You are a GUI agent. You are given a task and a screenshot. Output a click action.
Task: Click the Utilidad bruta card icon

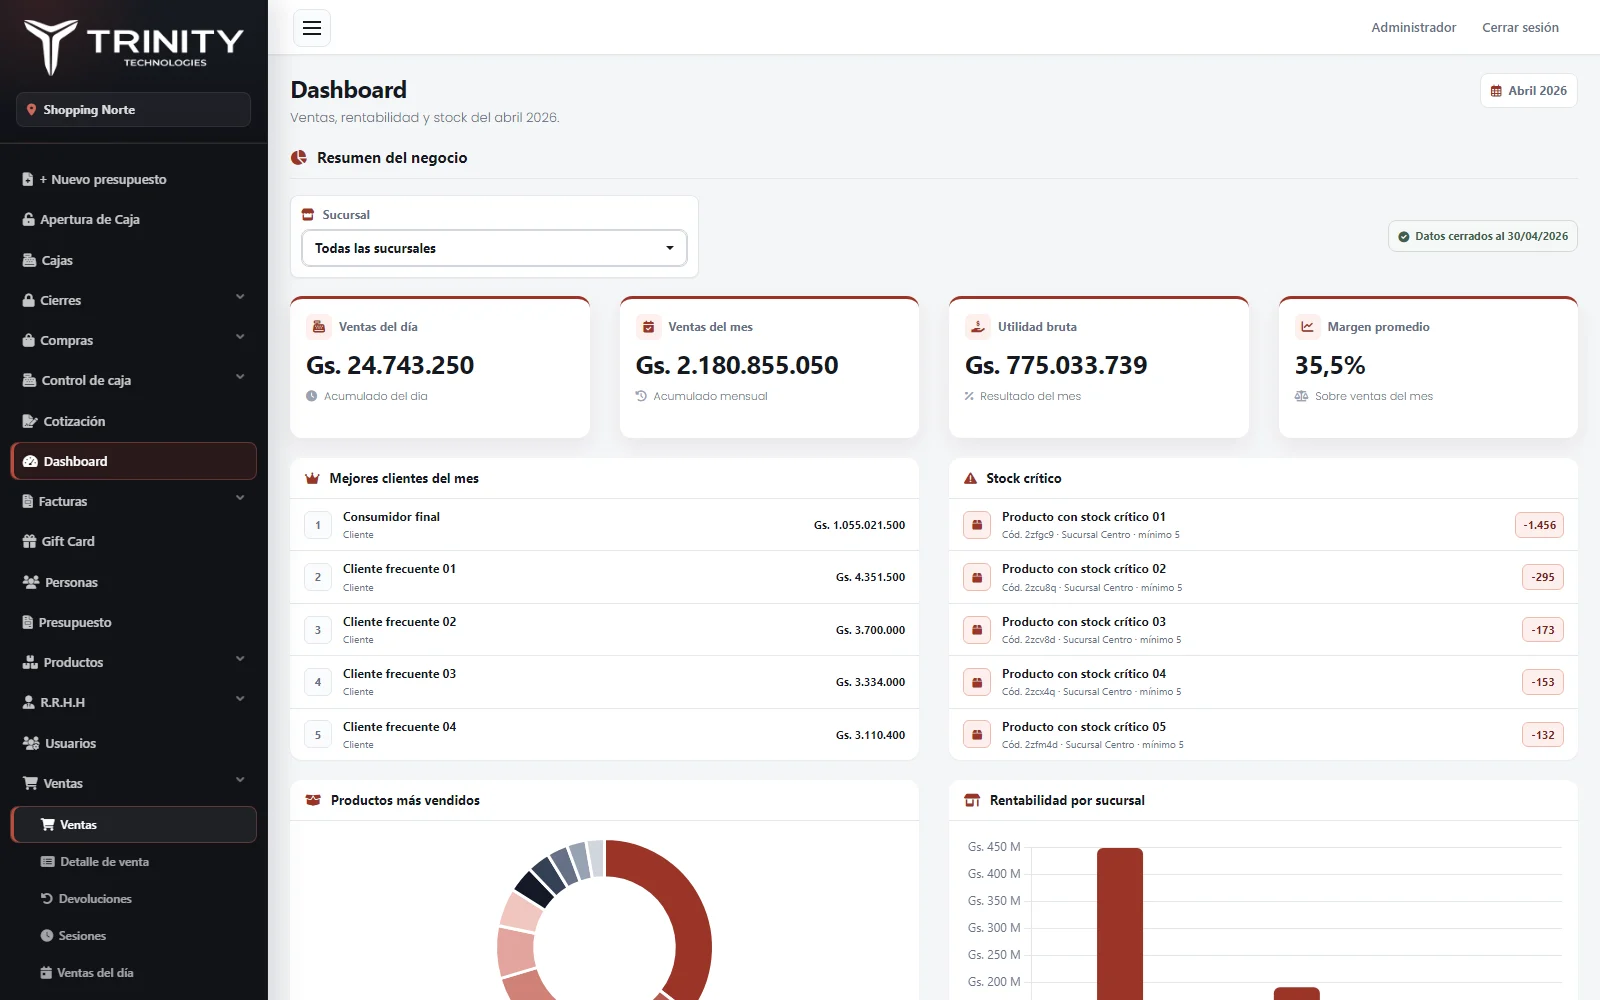pyautogui.click(x=978, y=327)
